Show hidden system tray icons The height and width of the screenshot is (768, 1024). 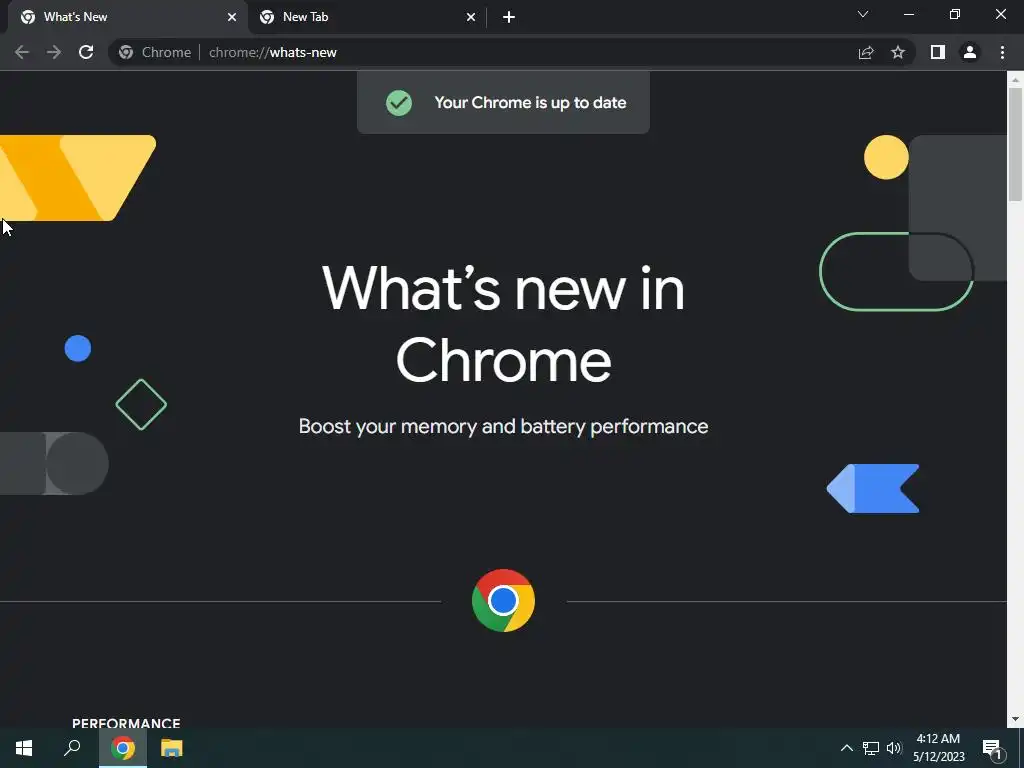(846, 748)
